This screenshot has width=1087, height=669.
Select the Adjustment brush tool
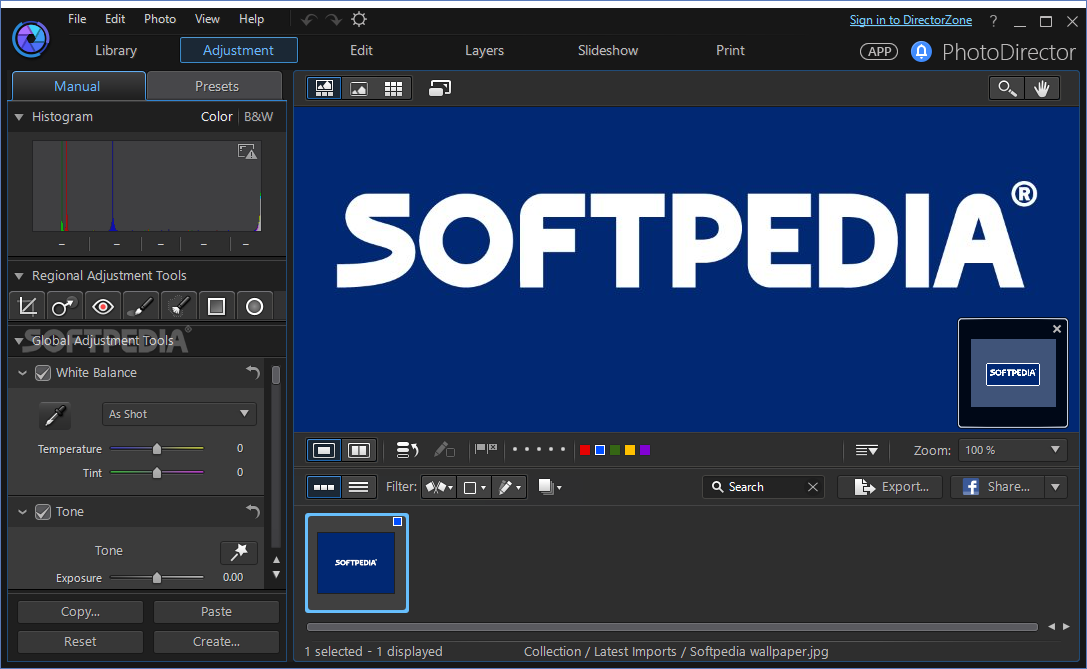click(141, 306)
